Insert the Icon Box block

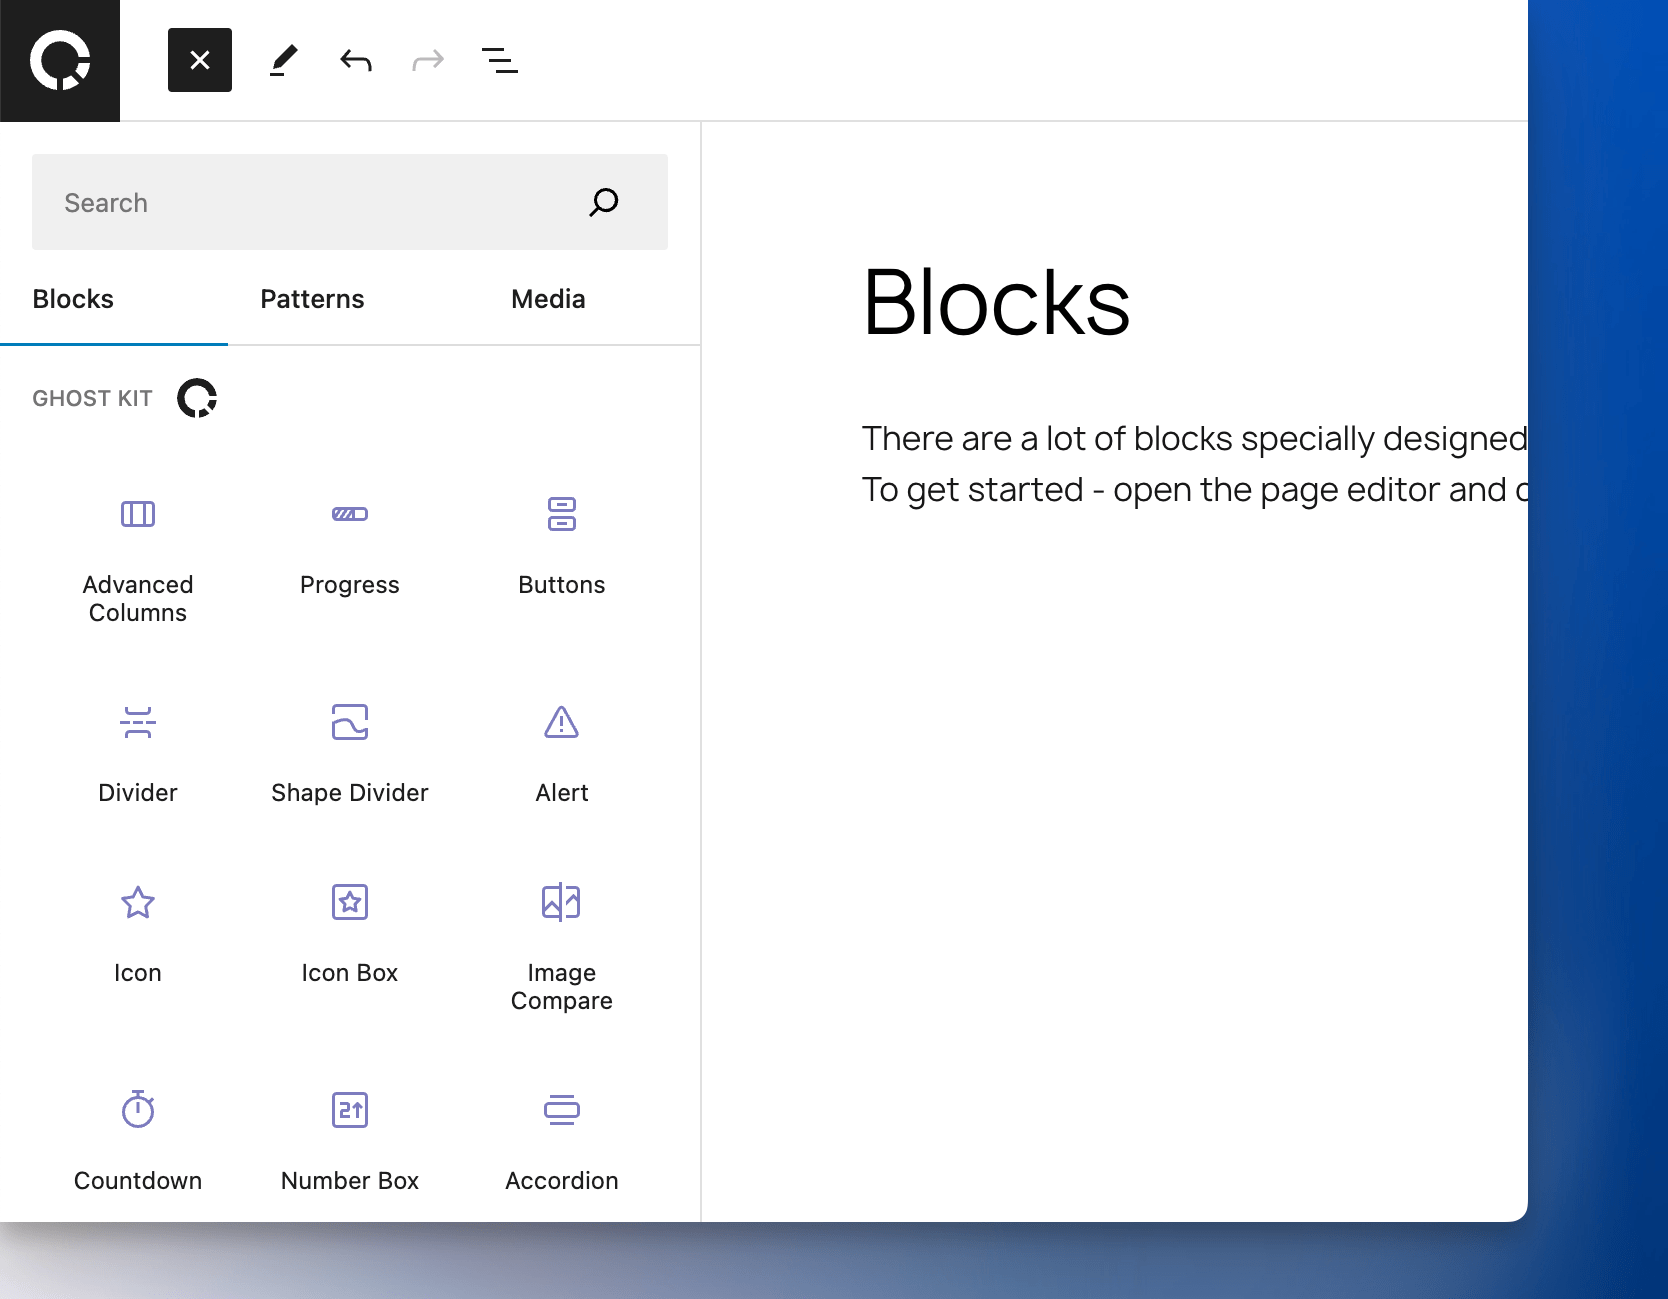click(350, 934)
